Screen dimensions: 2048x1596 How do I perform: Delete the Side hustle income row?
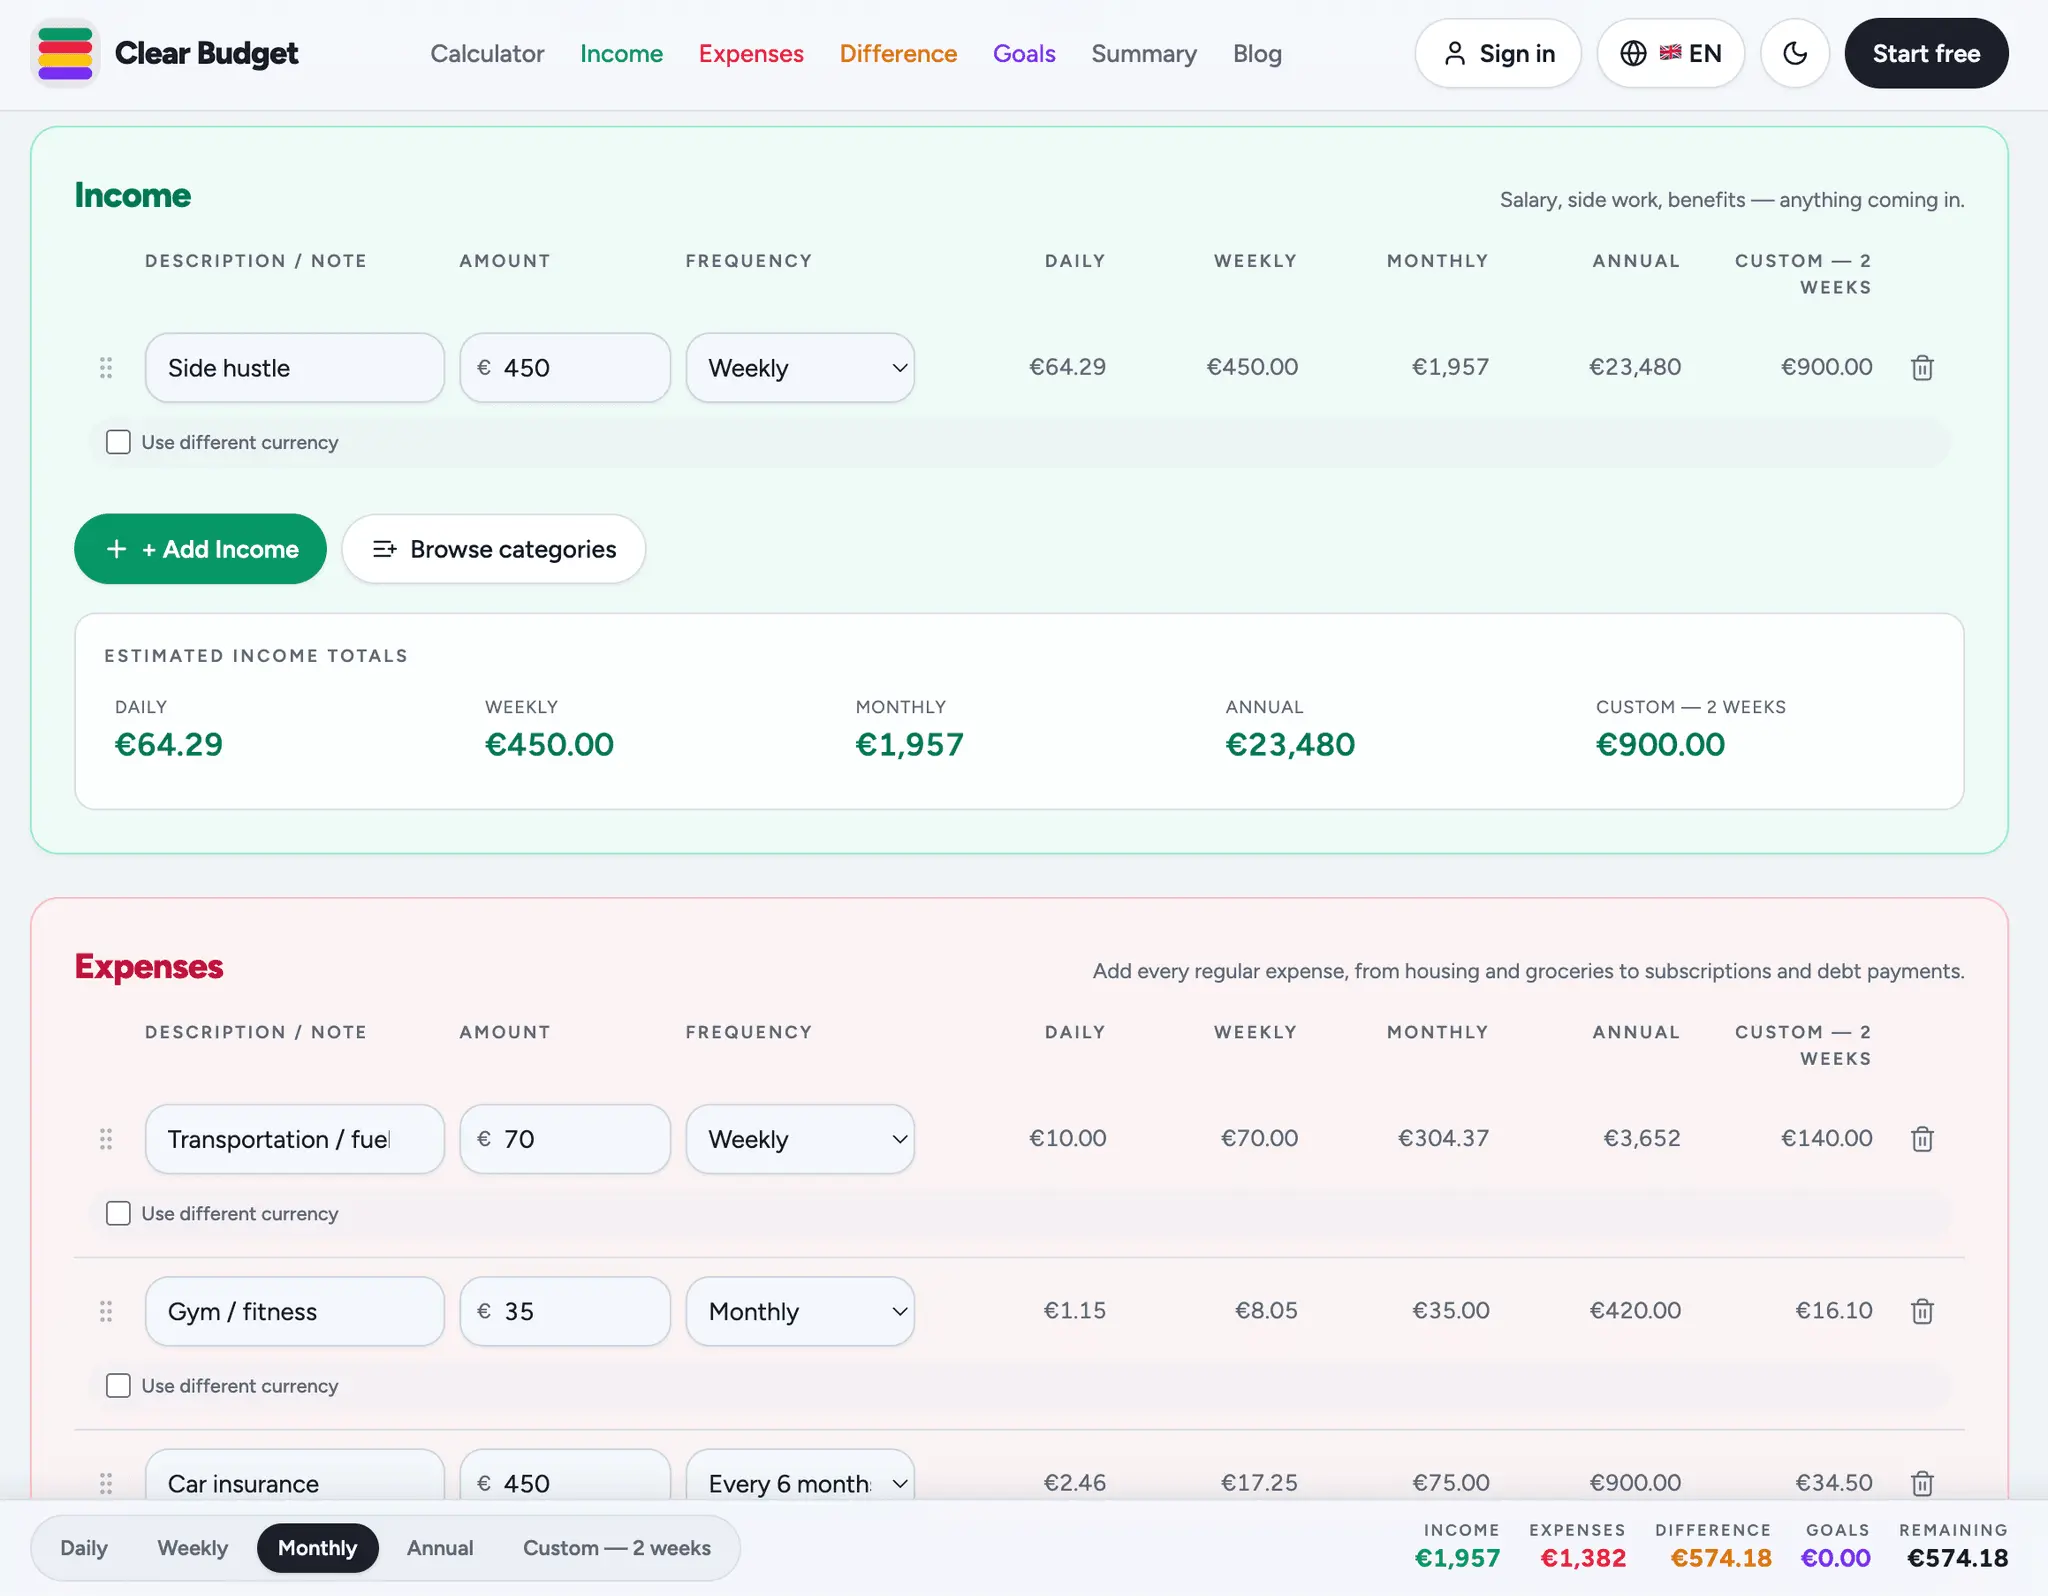pyautogui.click(x=1922, y=368)
